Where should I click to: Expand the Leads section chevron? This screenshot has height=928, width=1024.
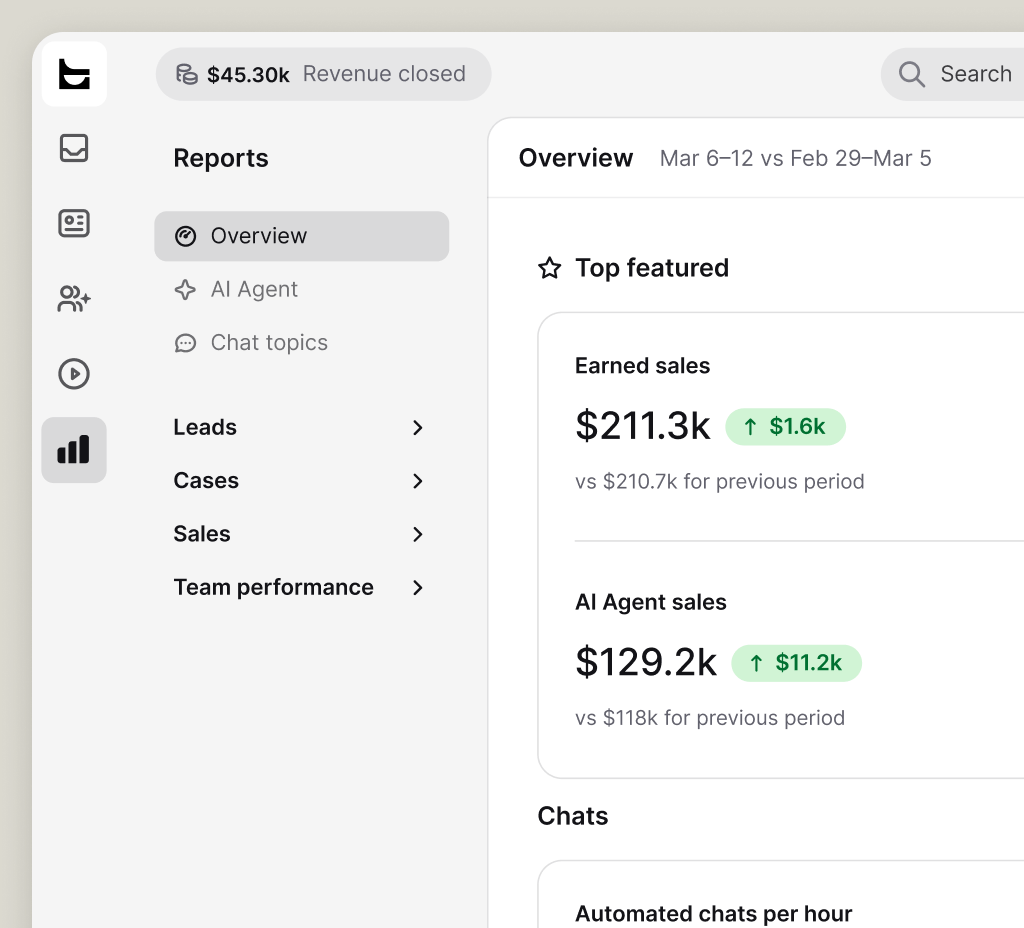418,428
